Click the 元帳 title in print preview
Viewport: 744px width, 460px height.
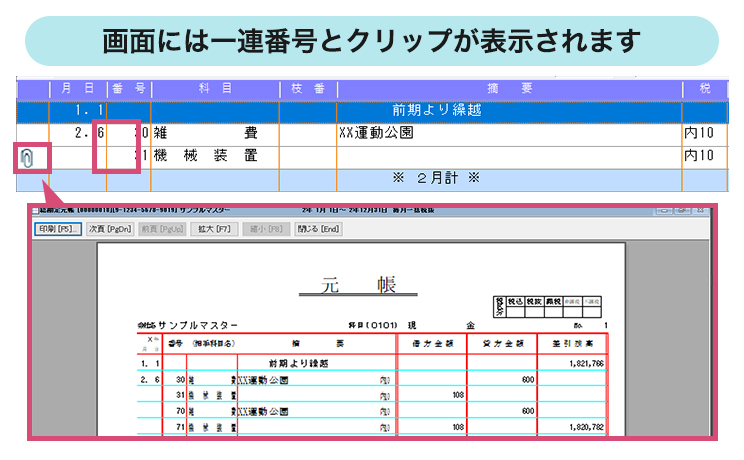[359, 283]
